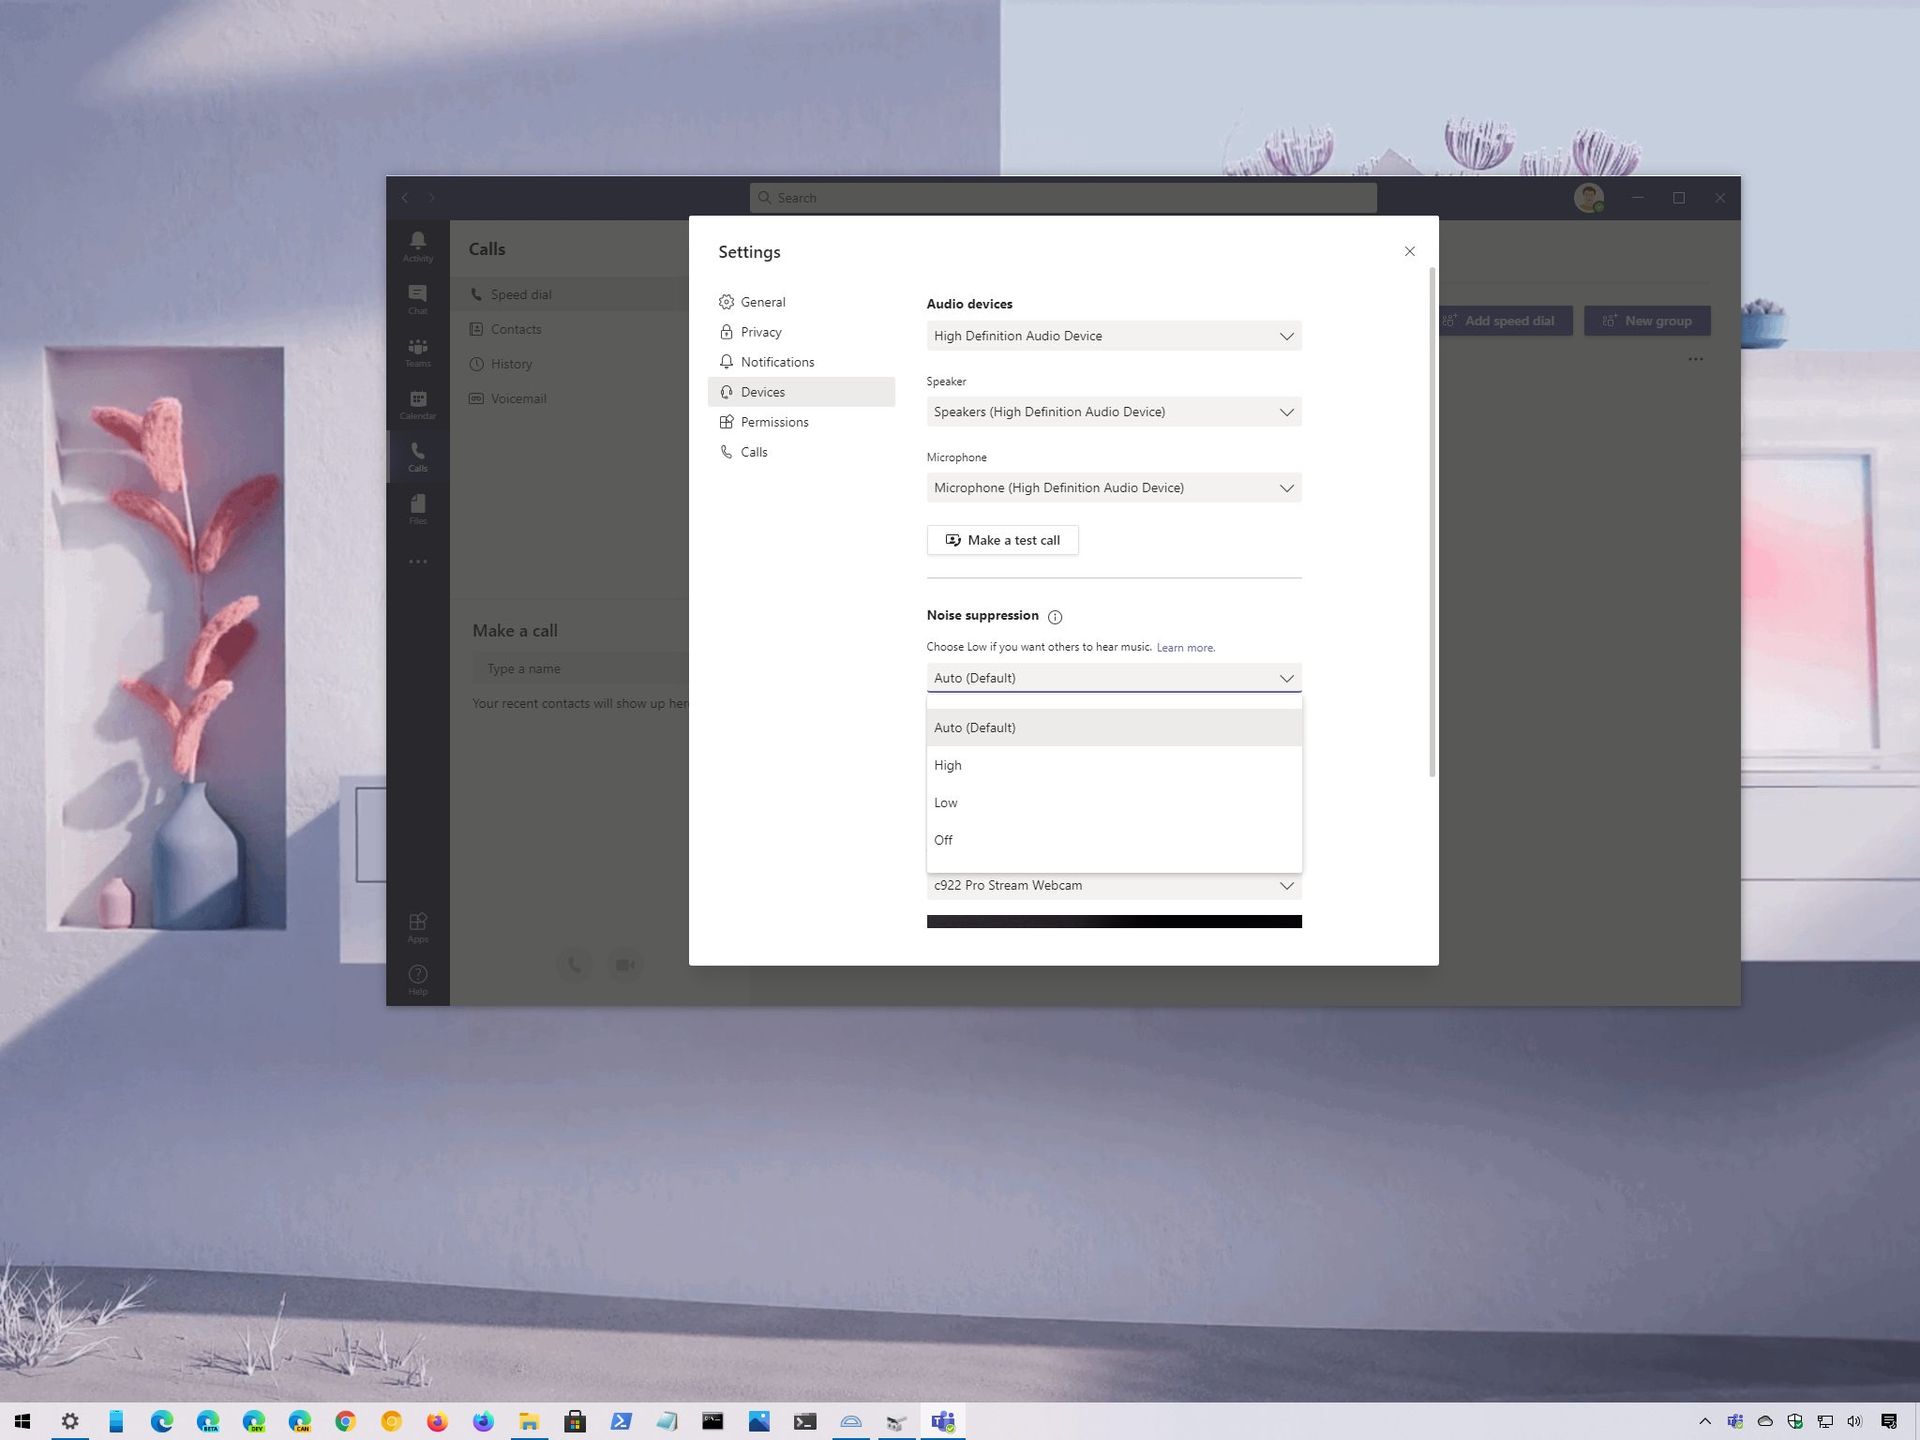Screen dimensions: 1920x1440
Task: Open the Apps icon near the sidebar bottom
Action: [x=417, y=925]
